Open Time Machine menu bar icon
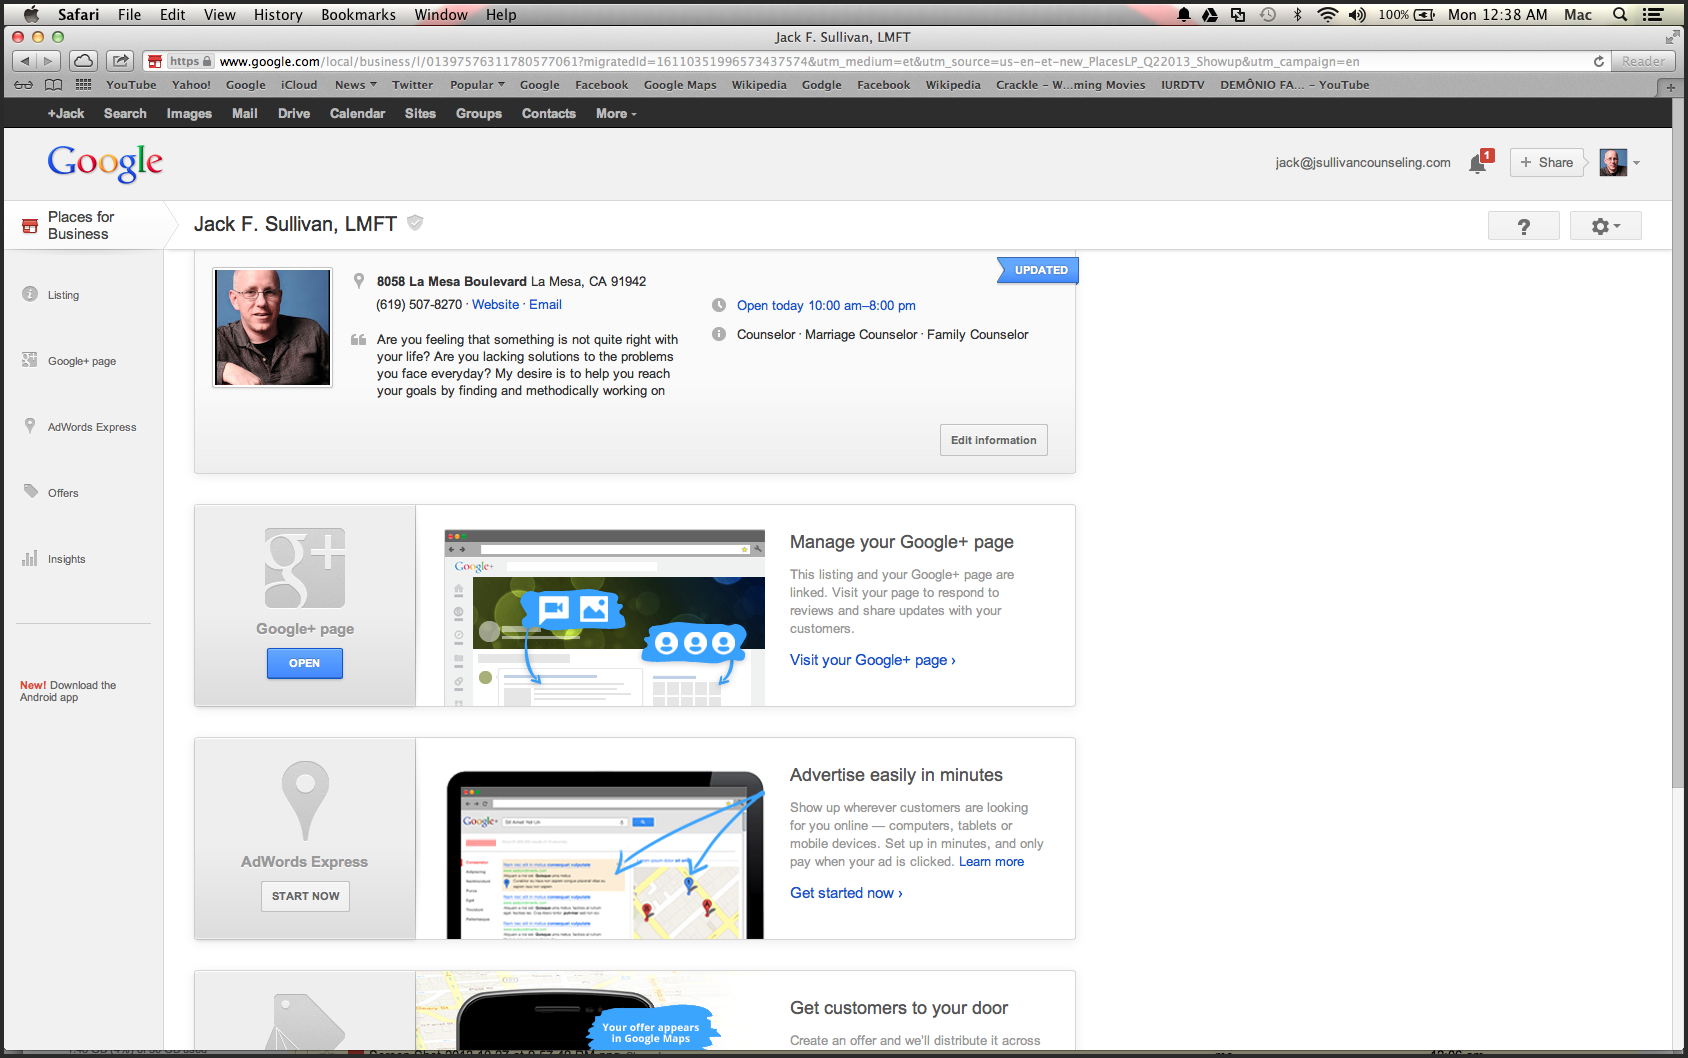Screen dimensions: 1688x1058 [1268, 14]
